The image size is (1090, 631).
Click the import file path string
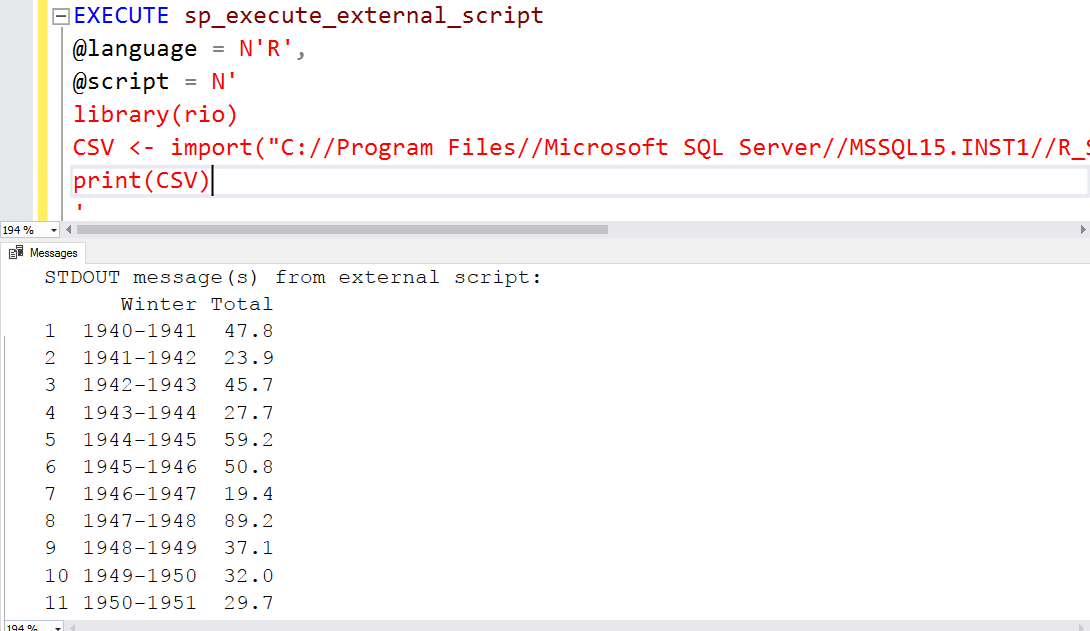500,147
